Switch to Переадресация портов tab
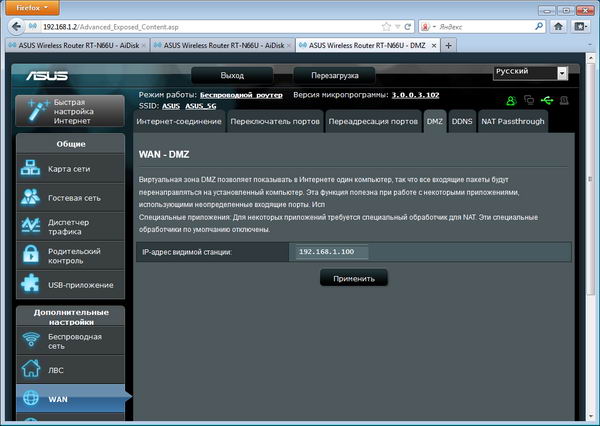This screenshot has width=600, height=426. (x=373, y=121)
